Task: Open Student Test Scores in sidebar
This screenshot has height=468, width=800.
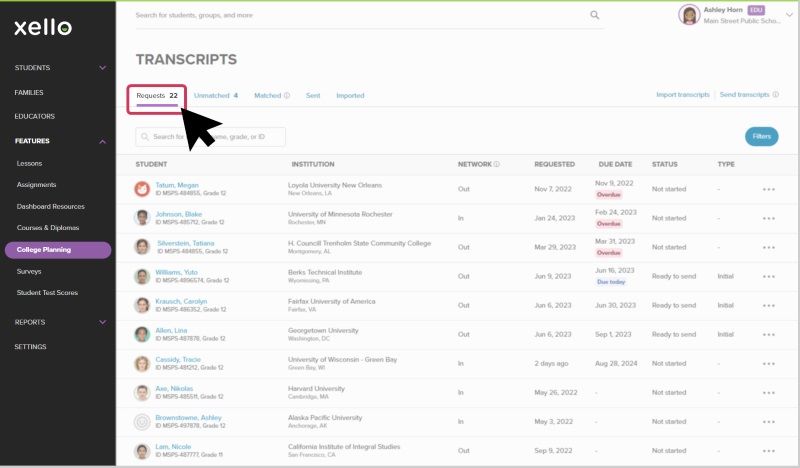Action: pyautogui.click(x=48, y=293)
